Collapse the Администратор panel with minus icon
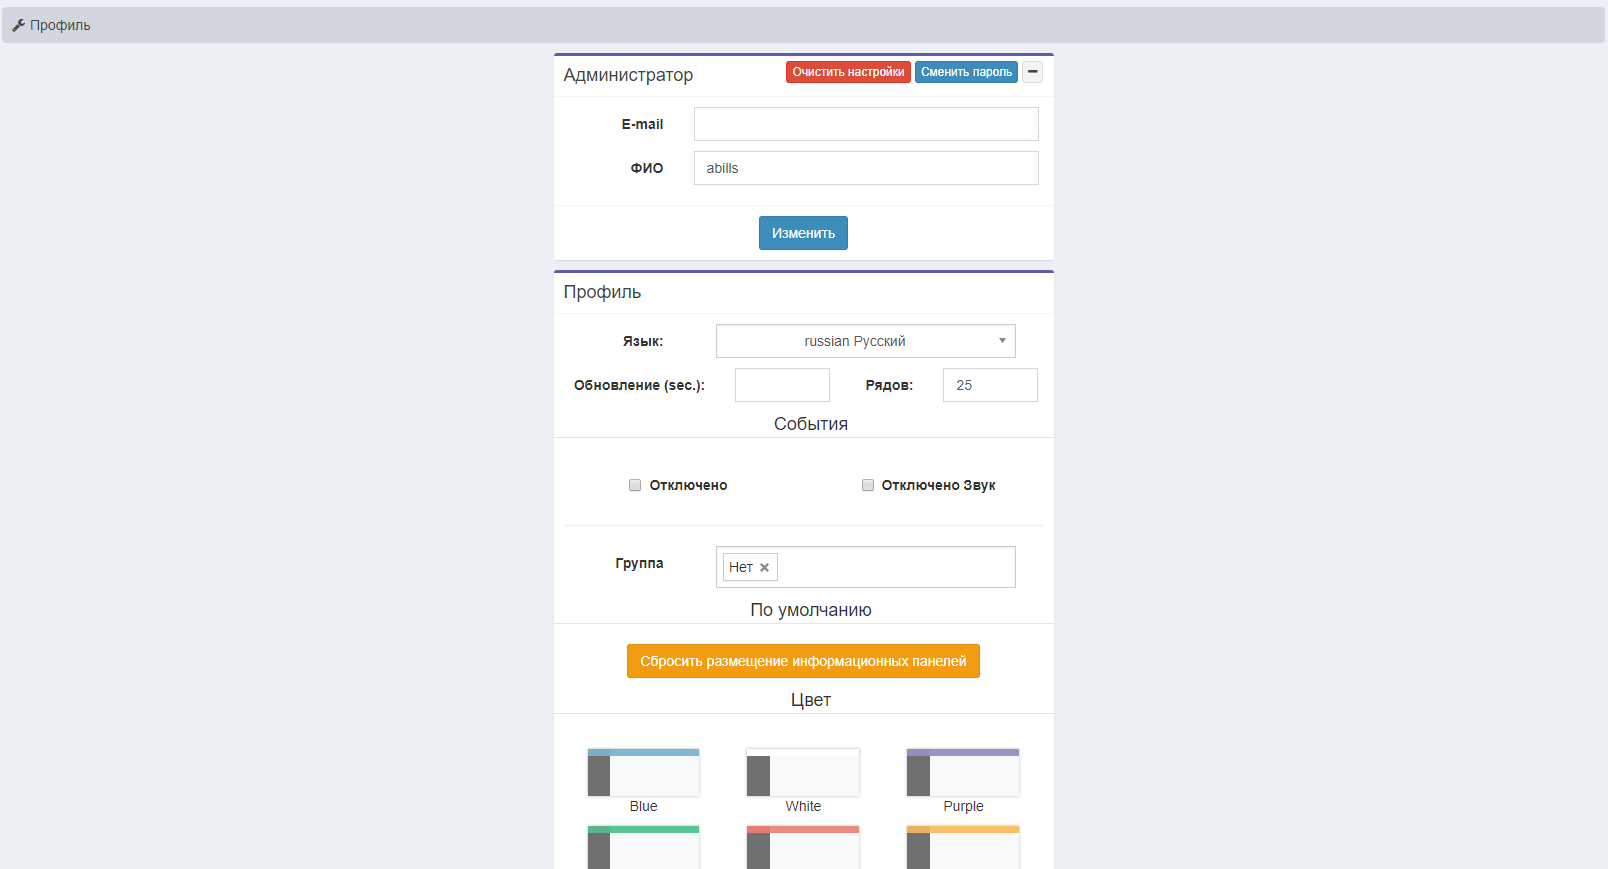Image resolution: width=1608 pixels, height=869 pixels. [1033, 72]
